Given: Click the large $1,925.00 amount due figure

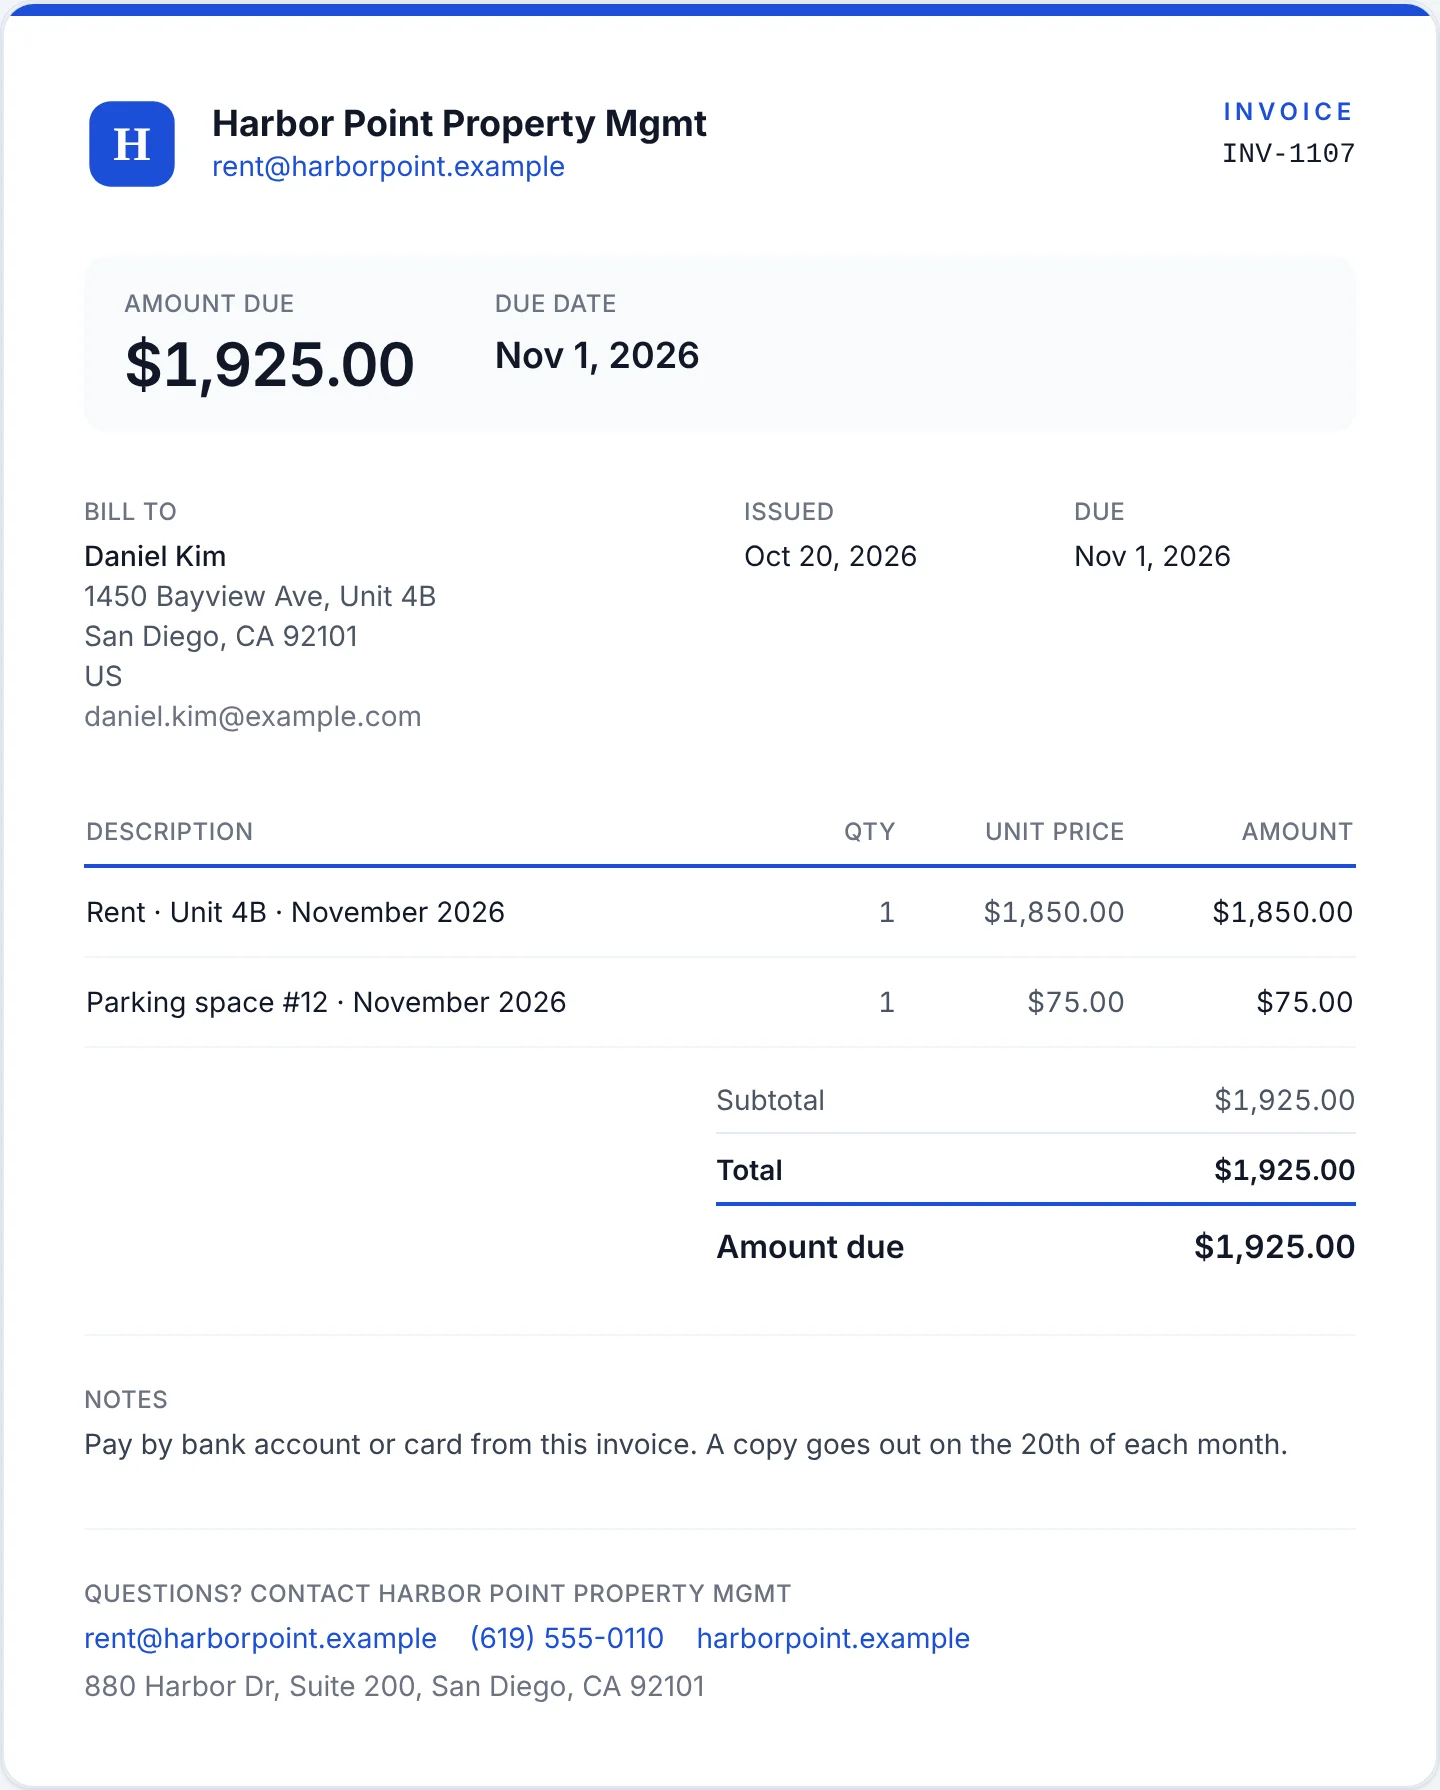Looking at the screenshot, I should pyautogui.click(x=269, y=364).
